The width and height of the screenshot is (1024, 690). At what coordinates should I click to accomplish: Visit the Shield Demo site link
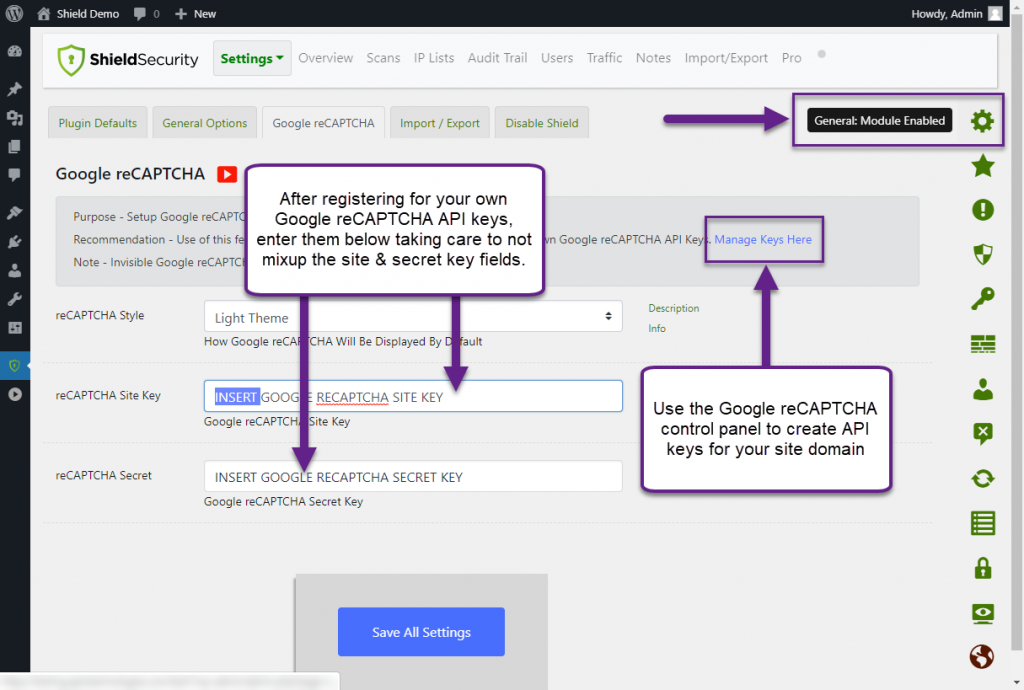point(78,14)
